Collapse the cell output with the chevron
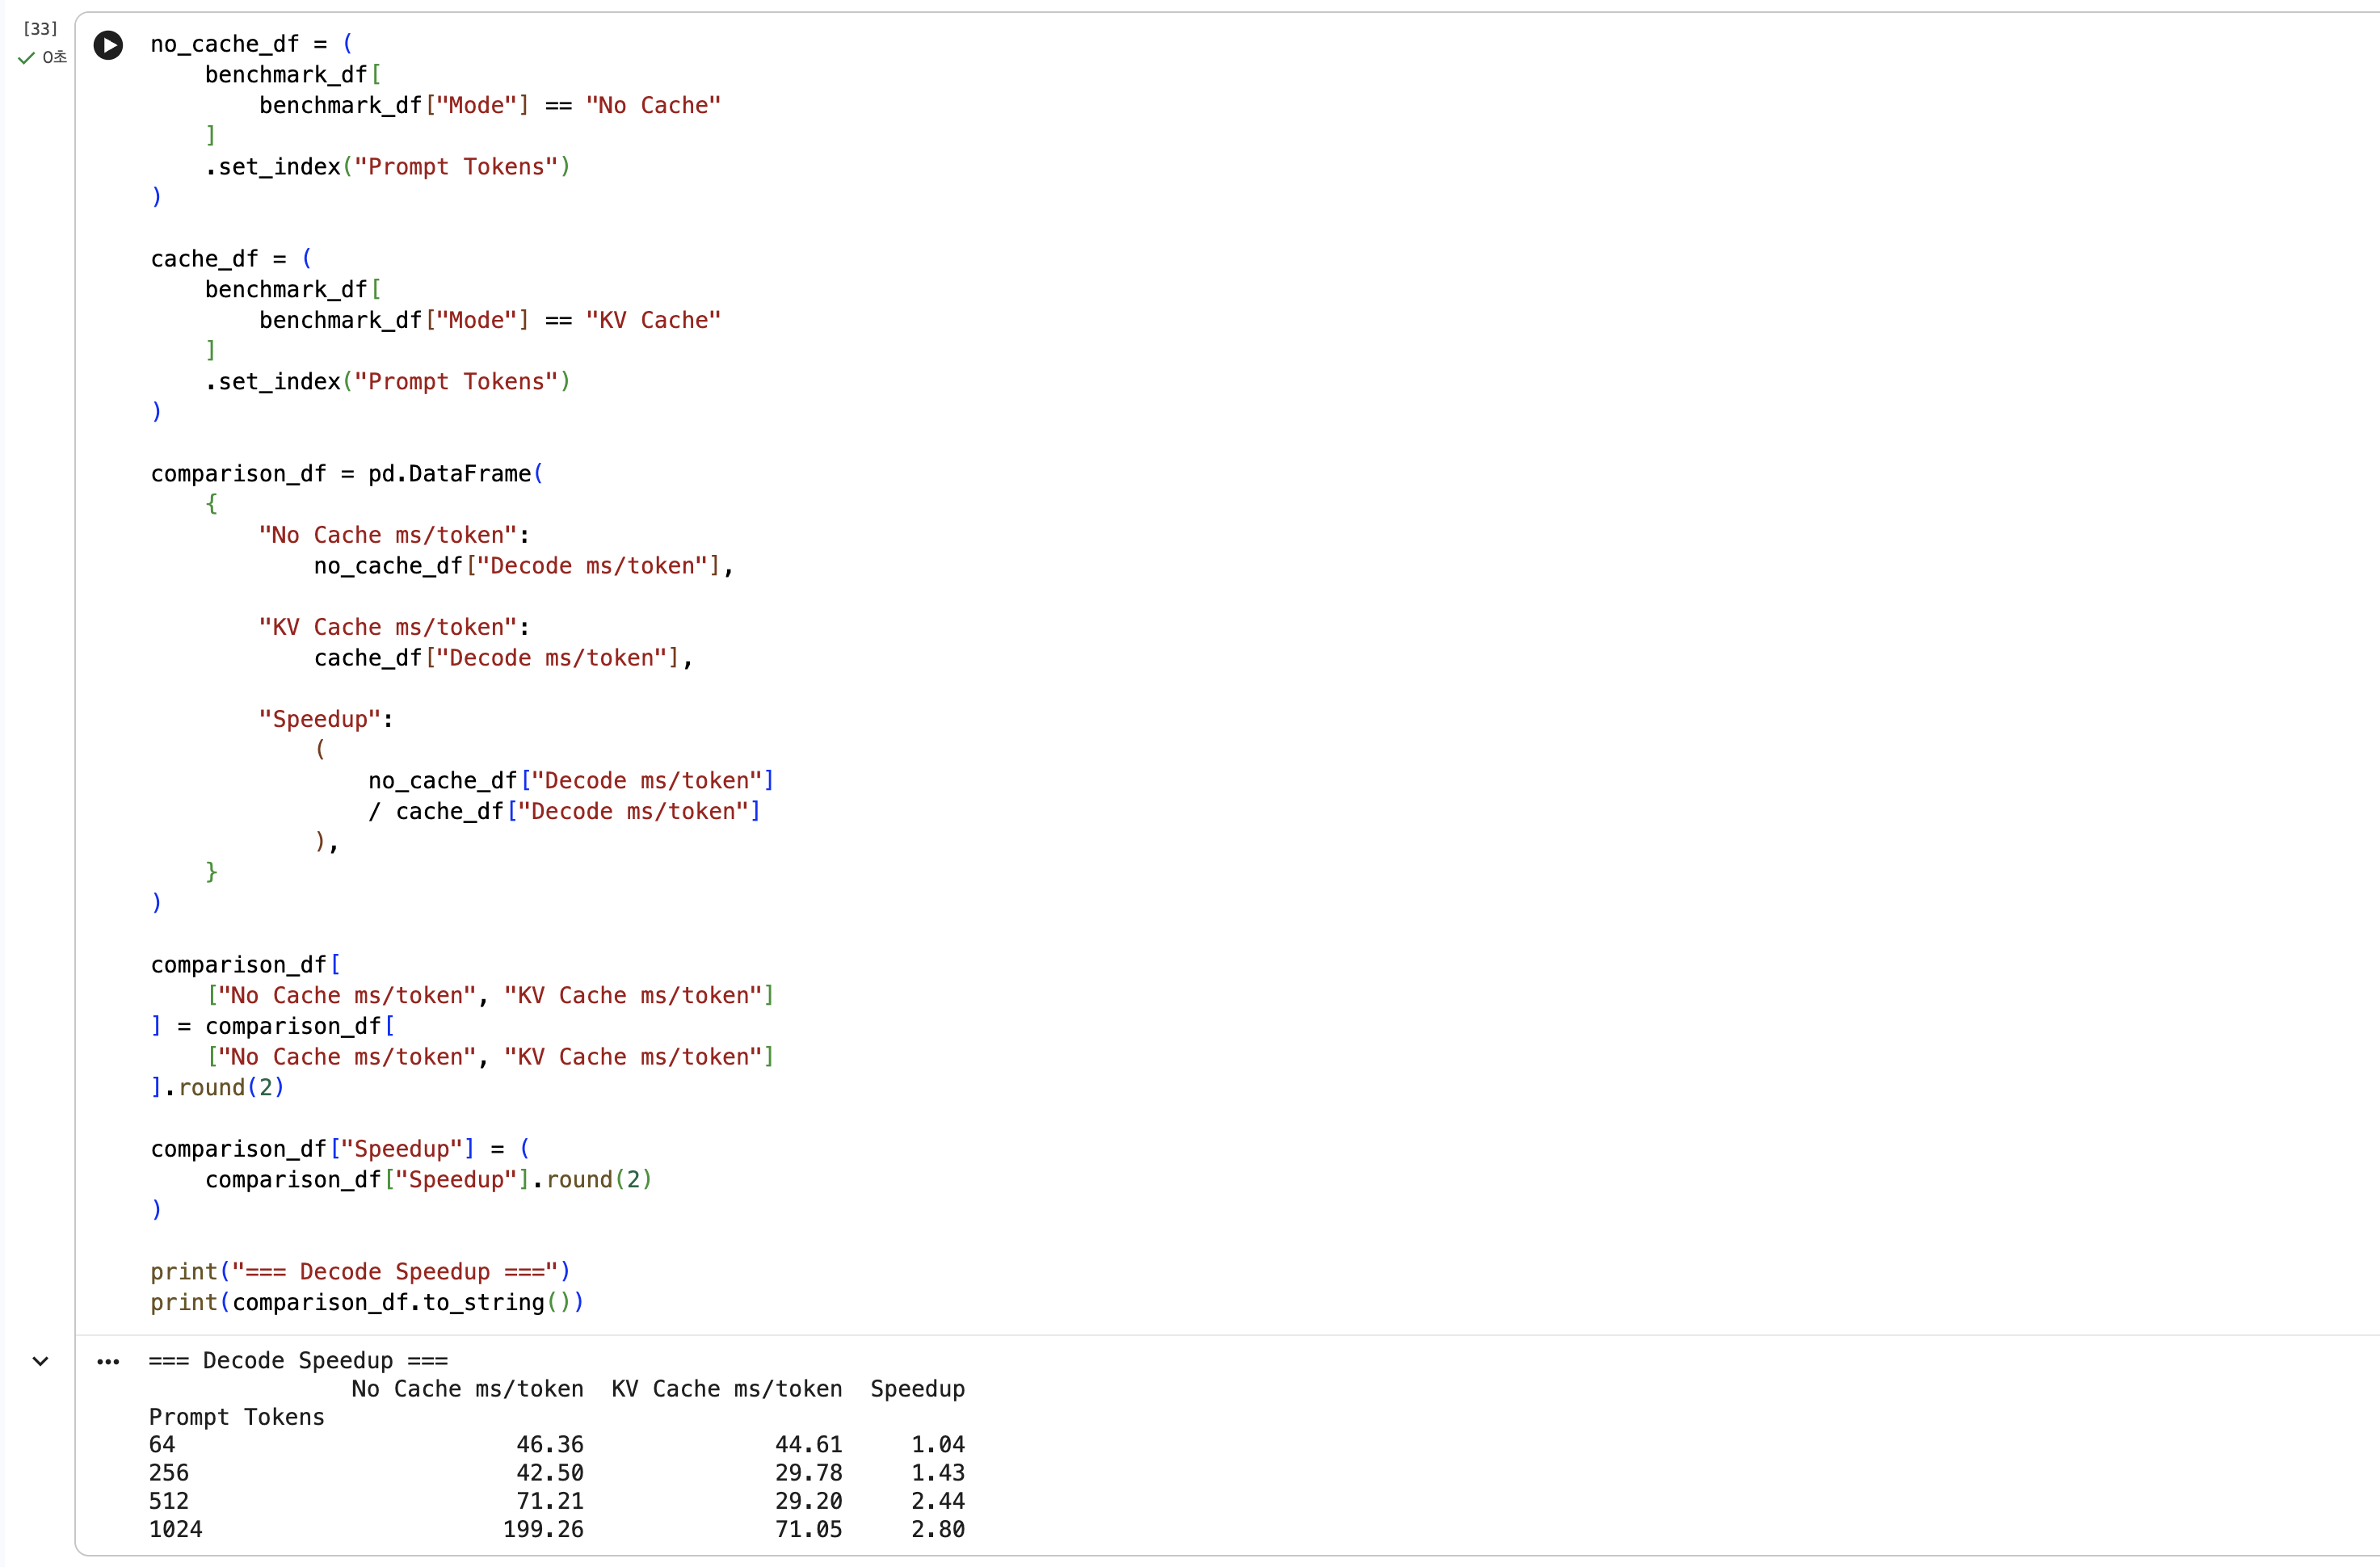Screen dimensions: 2380x1567 (40, 1361)
